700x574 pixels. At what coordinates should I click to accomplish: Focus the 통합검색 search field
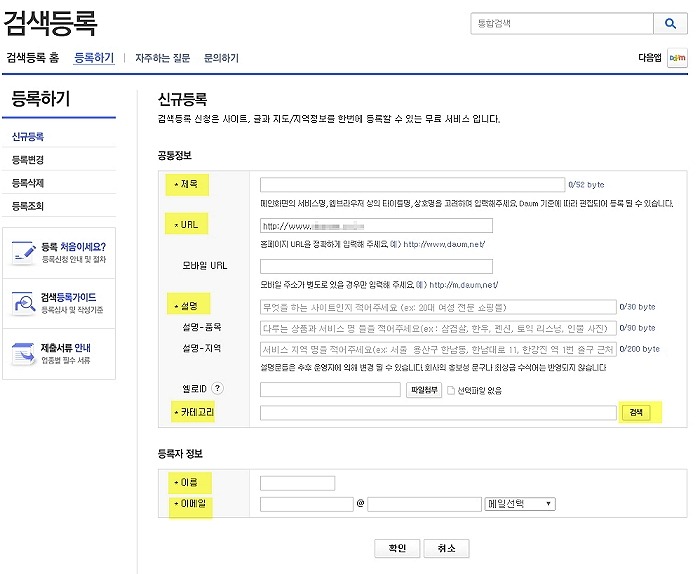562,23
